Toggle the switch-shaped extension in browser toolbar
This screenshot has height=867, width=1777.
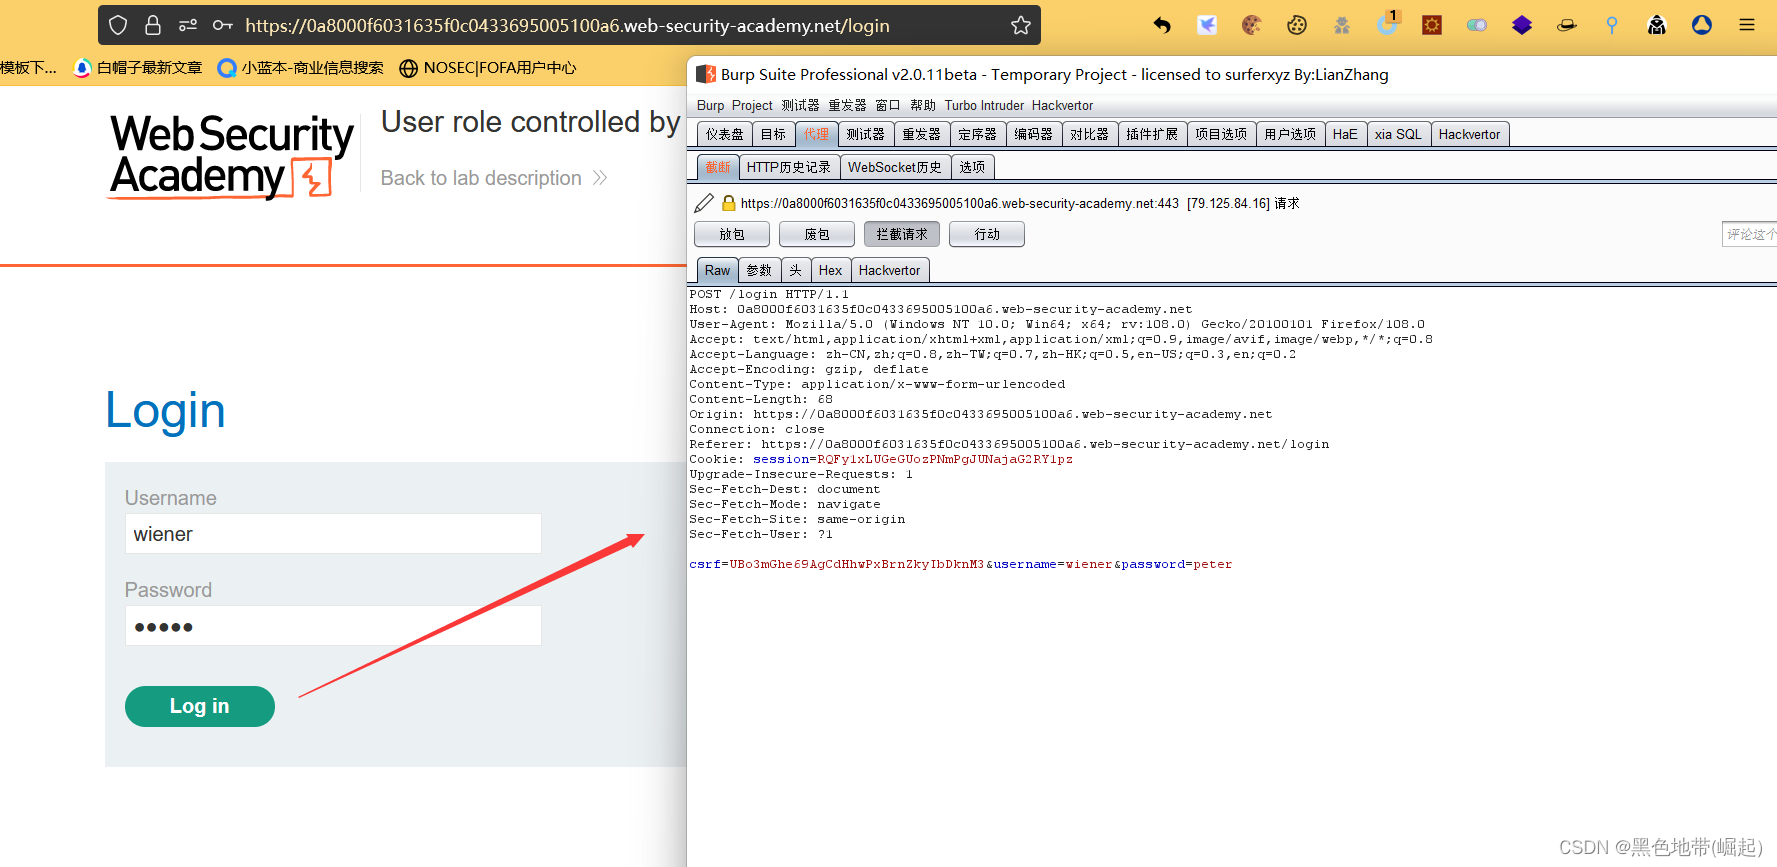1477,26
